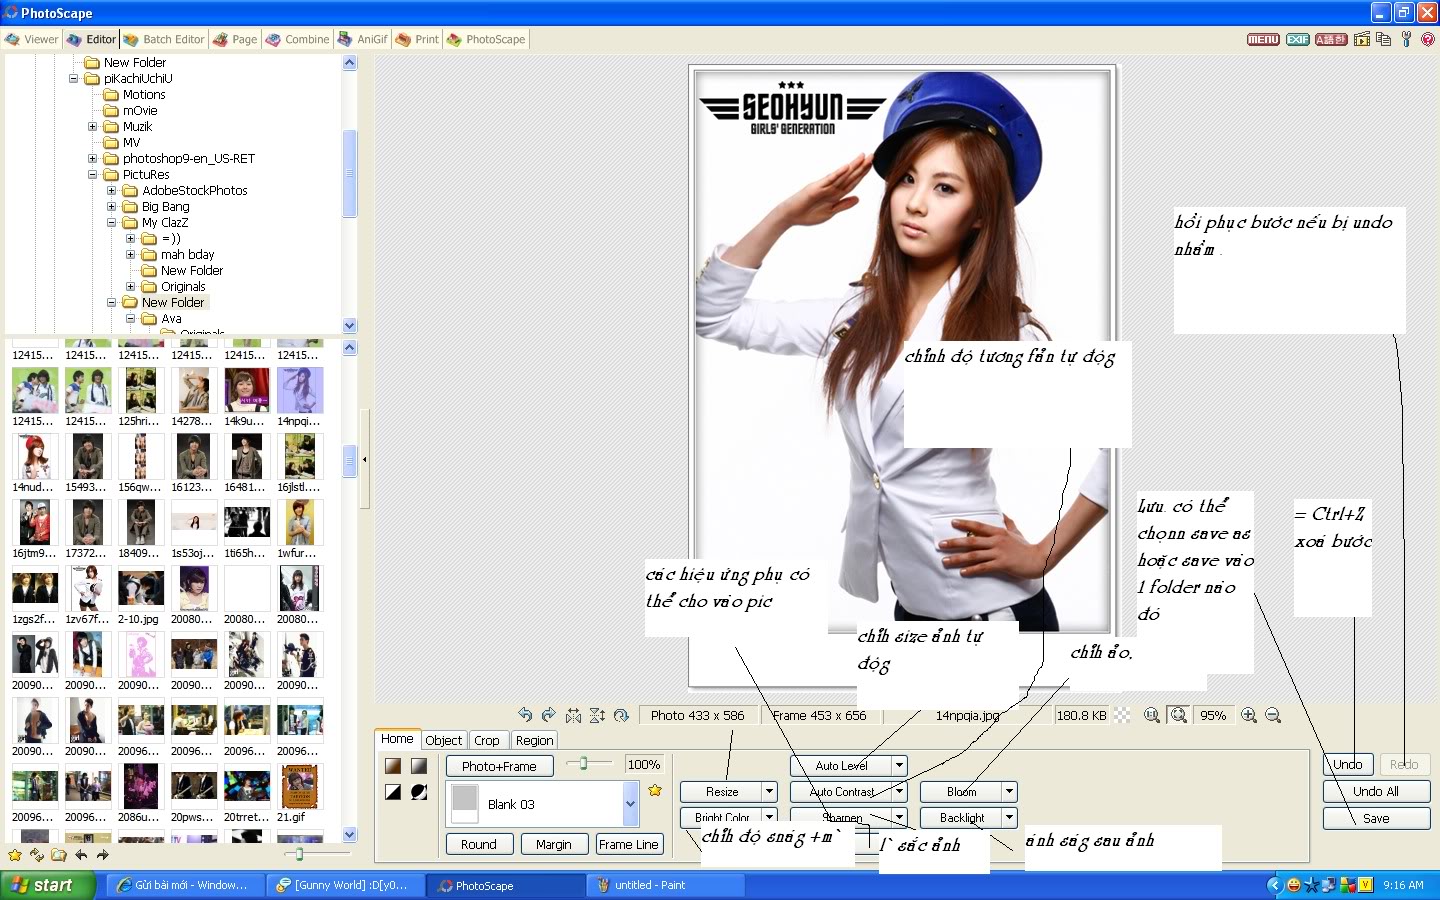Click the back arrow under the thumbnails
The width and height of the screenshot is (1440, 900).
(81, 855)
